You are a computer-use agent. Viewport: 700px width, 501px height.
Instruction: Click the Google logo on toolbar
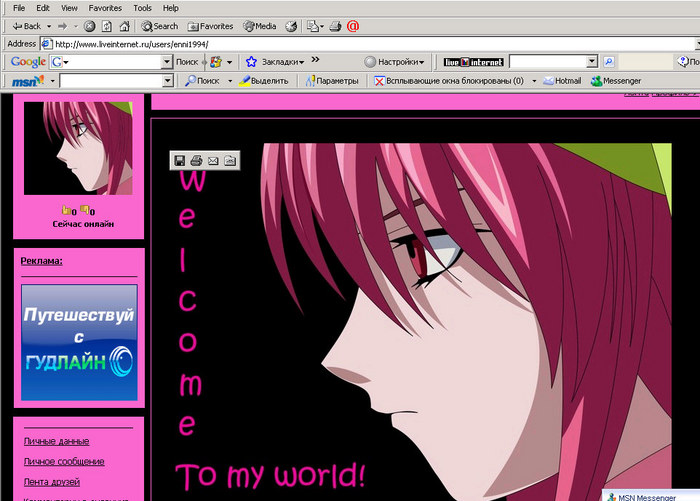point(28,62)
